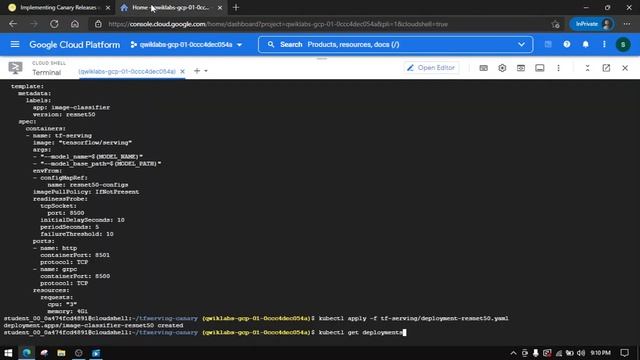This screenshot has width=640, height=360.
Task: Click the Cloud Shell web preview icon
Action: [521, 68]
